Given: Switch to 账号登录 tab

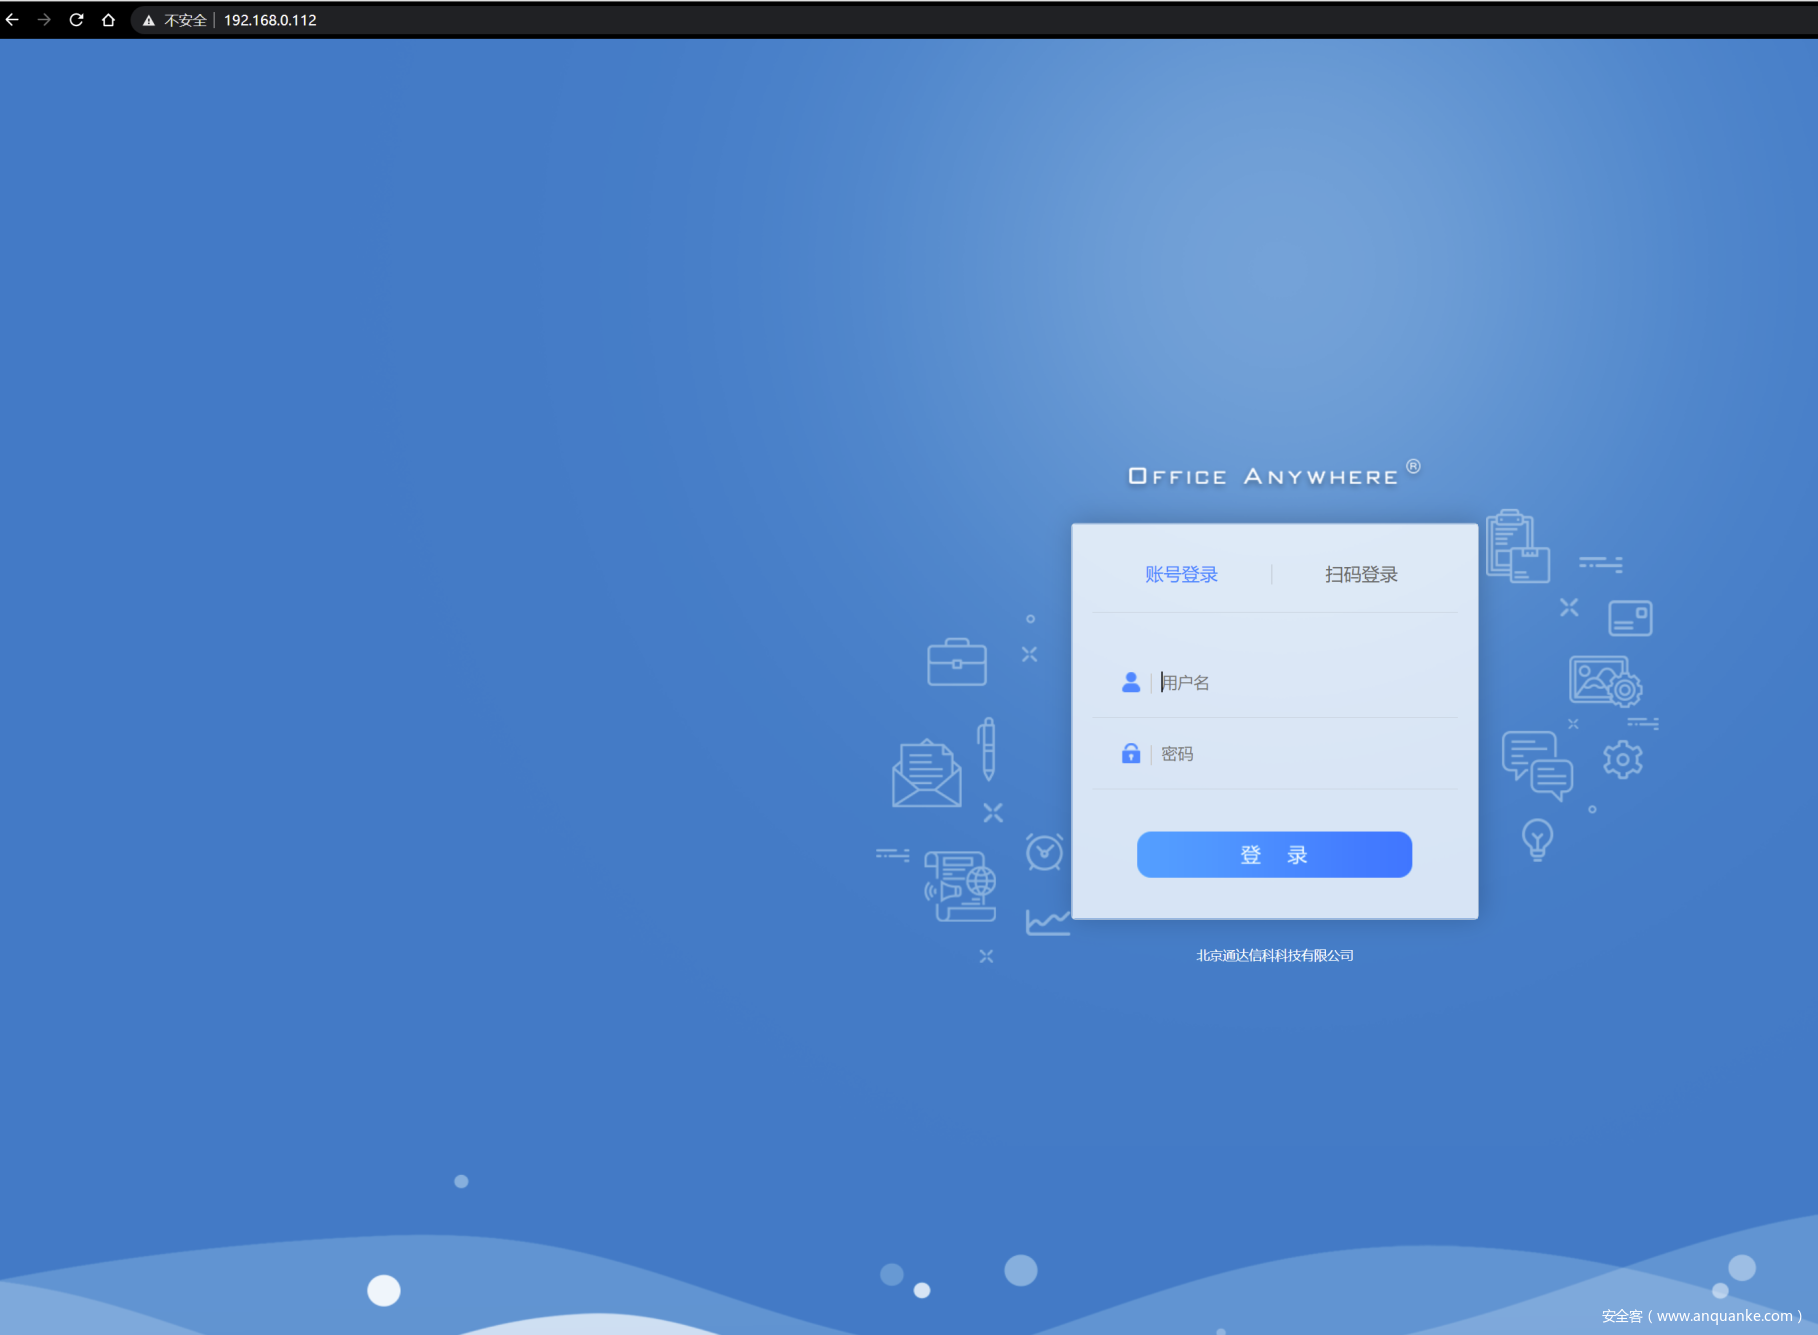Looking at the screenshot, I should pos(1181,574).
